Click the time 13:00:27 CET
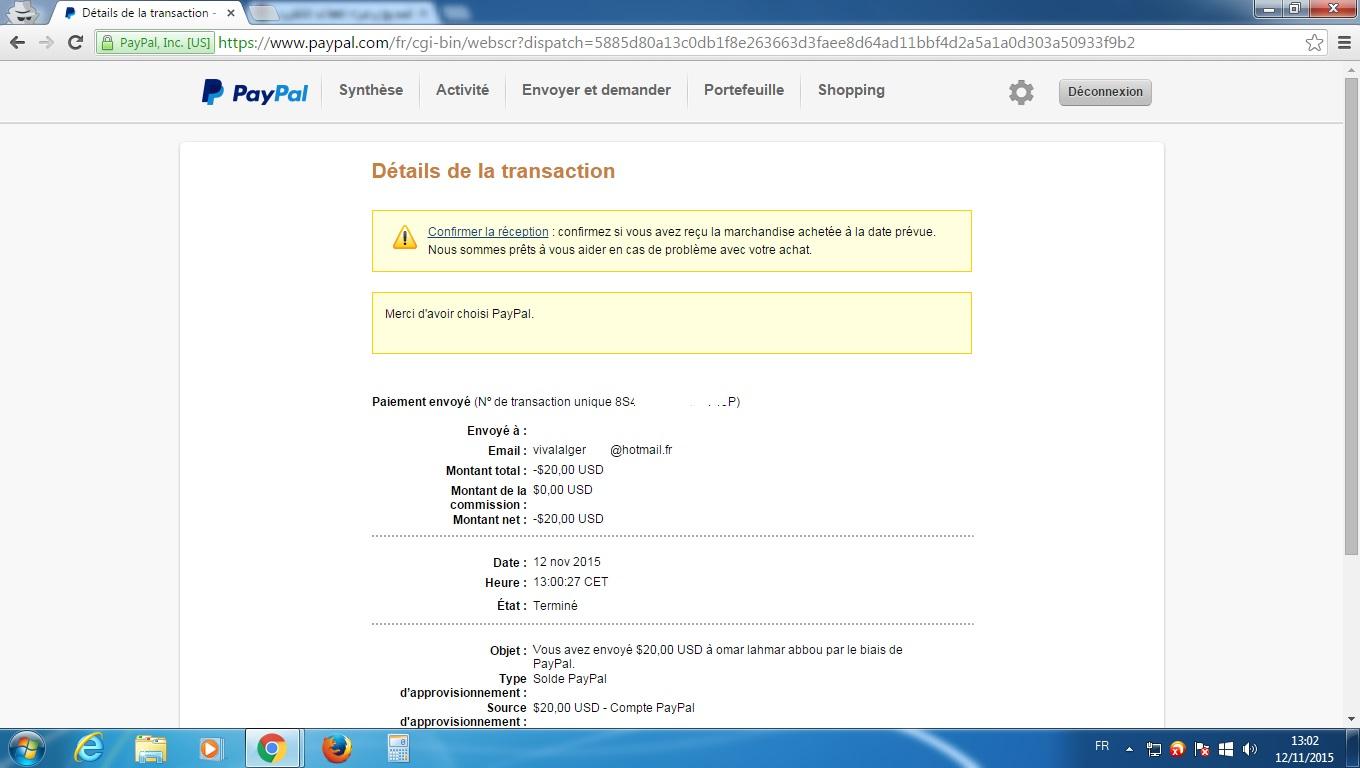 [x=570, y=582]
